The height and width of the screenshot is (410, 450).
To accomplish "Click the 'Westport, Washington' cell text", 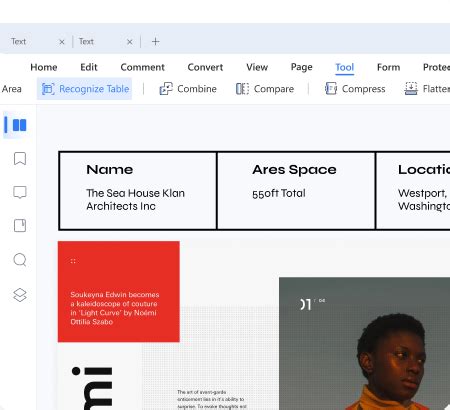I will pyautogui.click(x=424, y=200).
